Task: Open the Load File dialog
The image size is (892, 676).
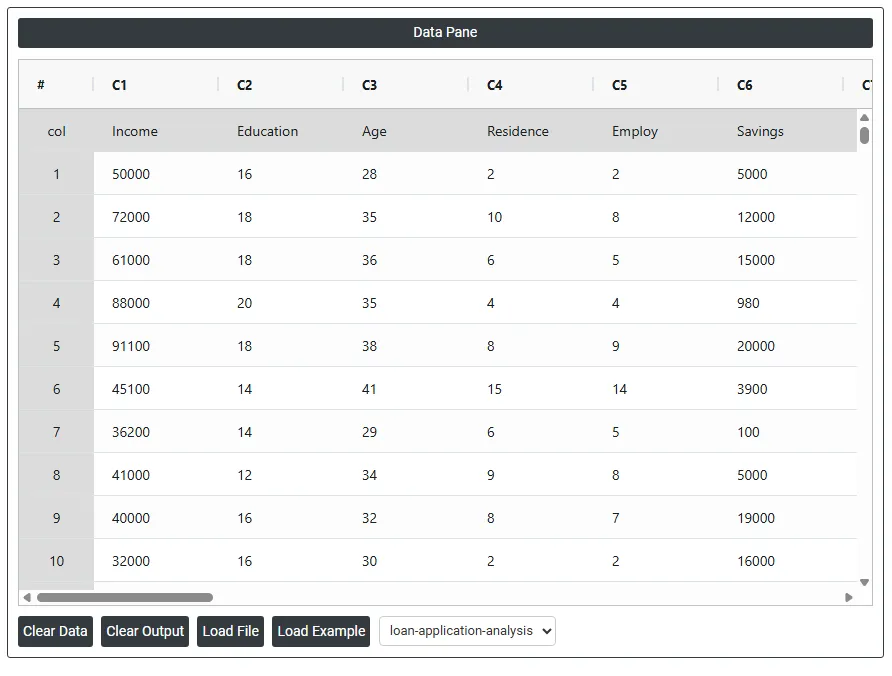Action: [230, 631]
